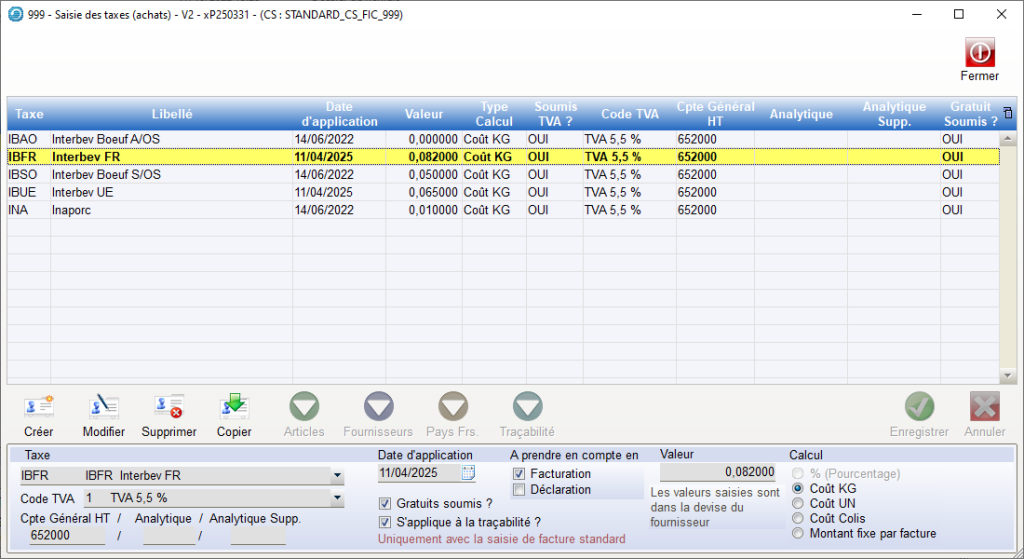This screenshot has width=1024, height=559.
Task: Open the column chooser at table corner
Action: pyautogui.click(x=1007, y=113)
